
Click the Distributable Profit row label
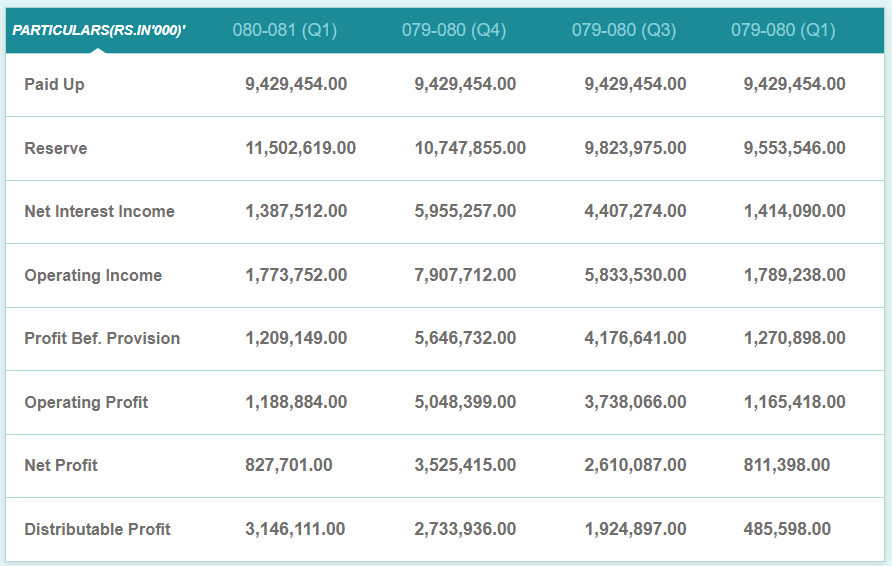pyautogui.click(x=98, y=529)
